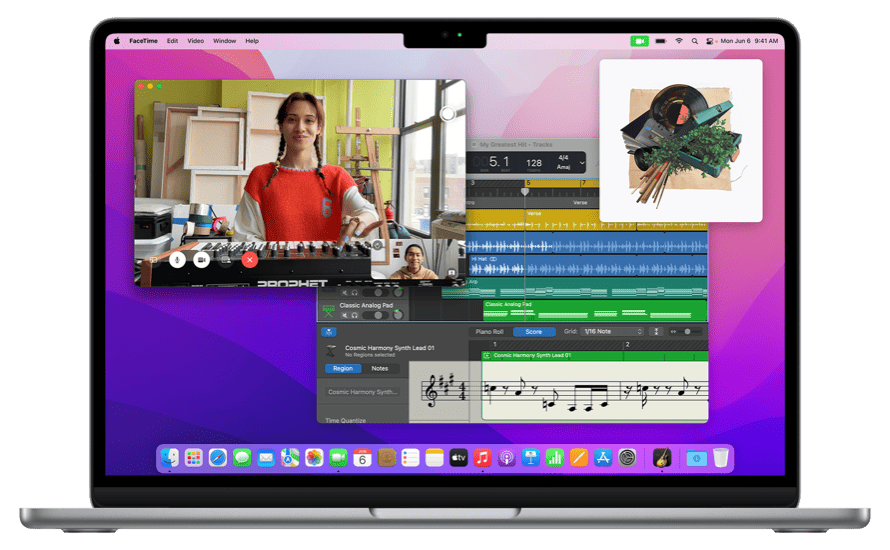Image resolution: width=890 pixels, height=550 pixels.
Task: Click the Wi-Fi status icon
Action: [x=679, y=41]
